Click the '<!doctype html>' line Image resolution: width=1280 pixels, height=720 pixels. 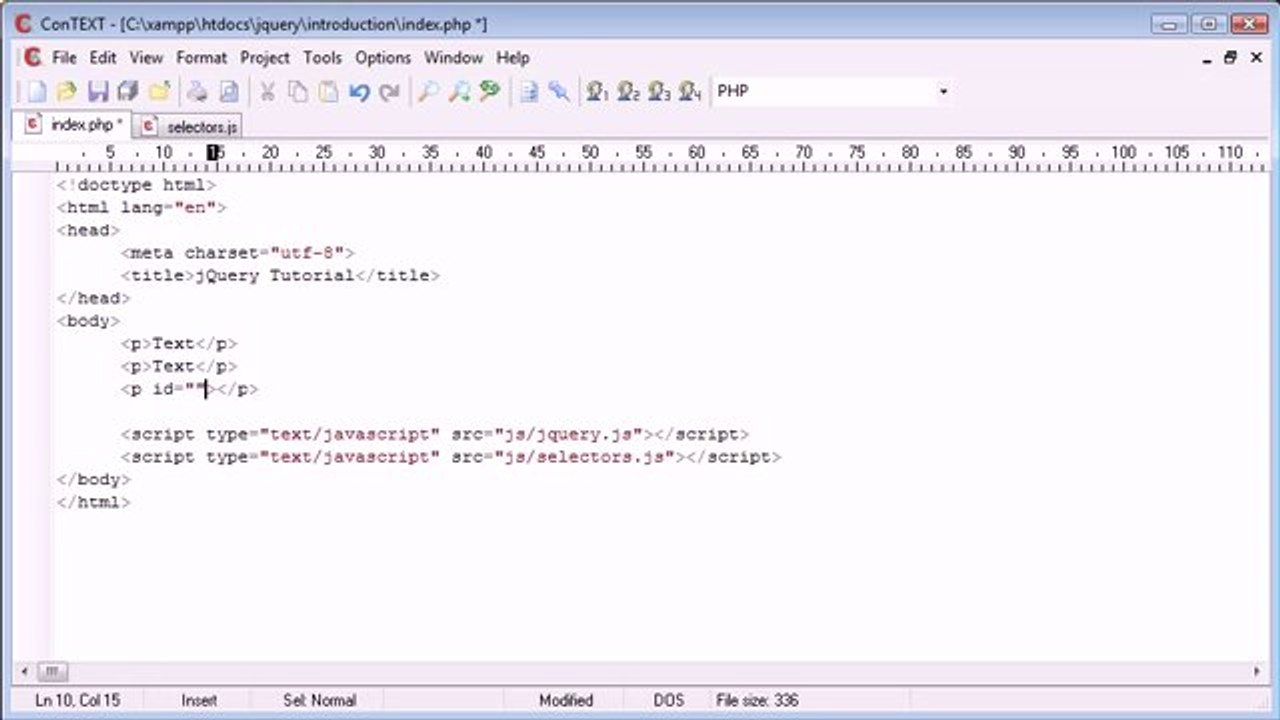point(136,185)
